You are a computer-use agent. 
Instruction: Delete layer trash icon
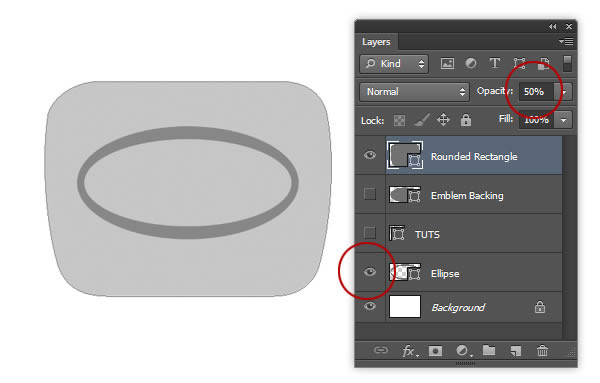tap(542, 350)
